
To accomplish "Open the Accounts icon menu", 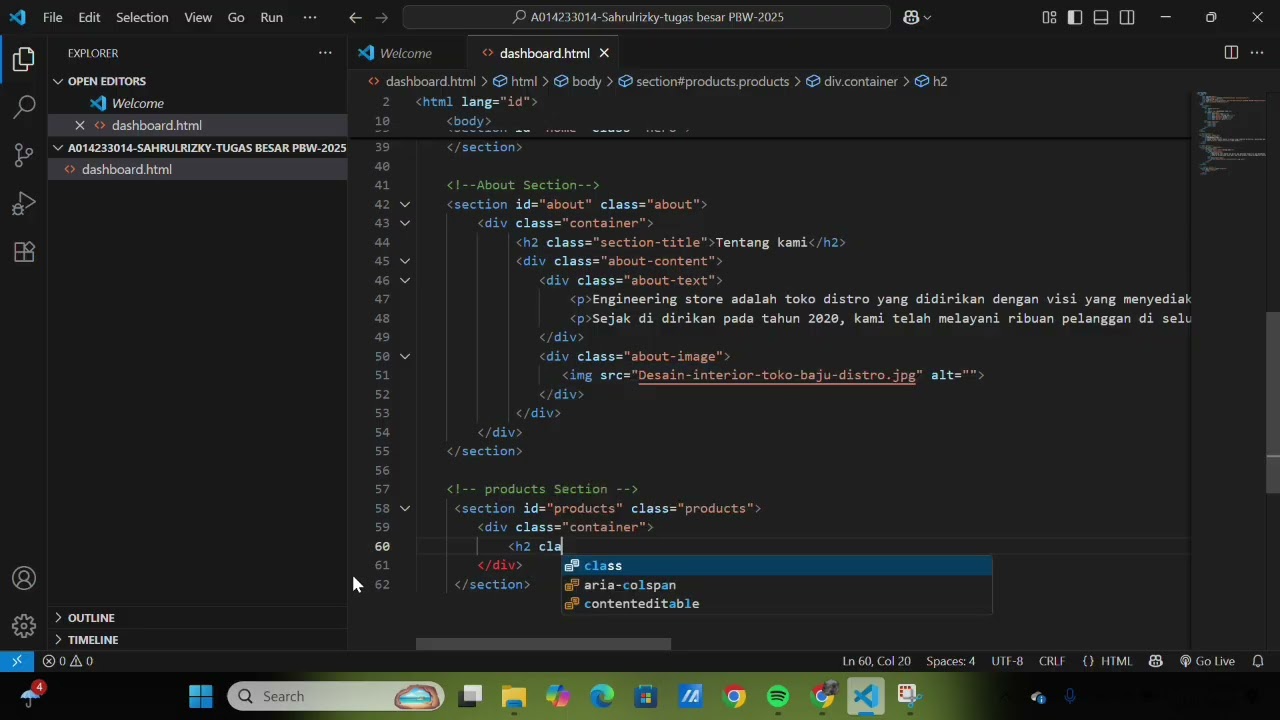I will [x=24, y=579].
